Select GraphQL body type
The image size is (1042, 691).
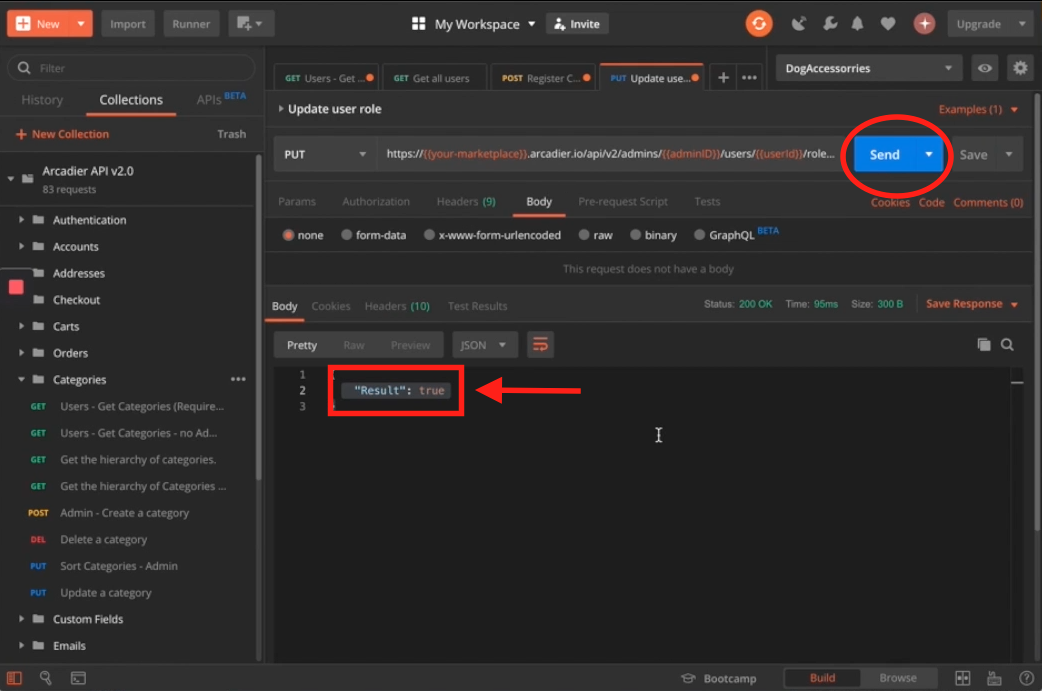(x=699, y=235)
